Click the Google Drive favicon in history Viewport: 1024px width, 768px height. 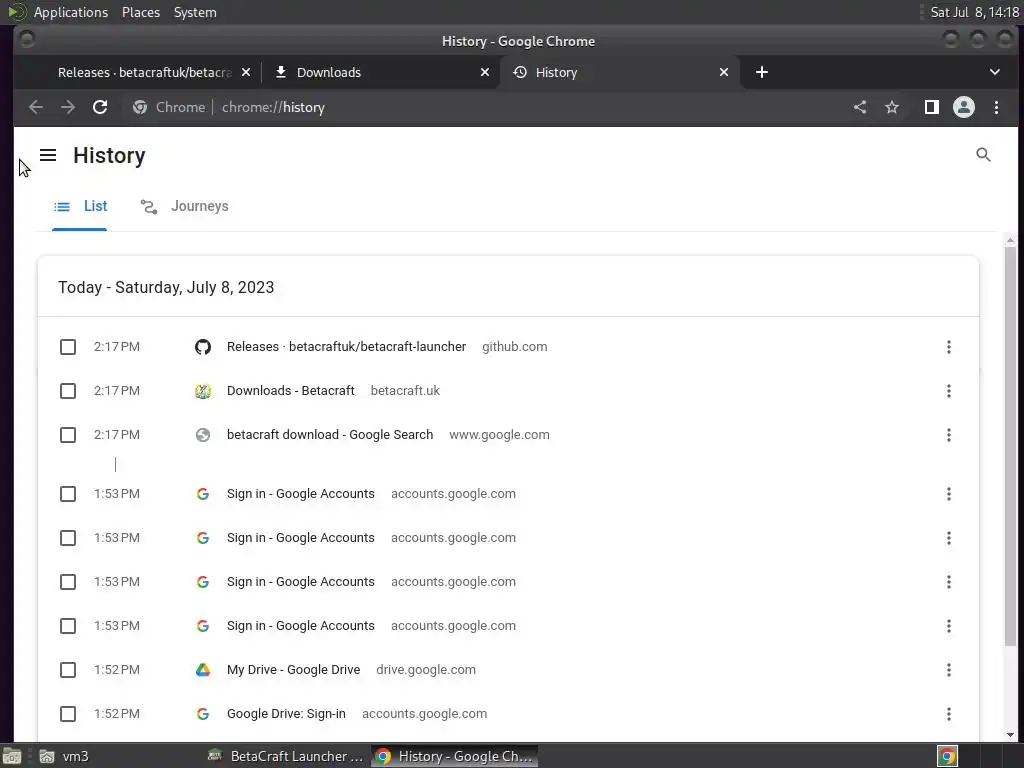coord(203,670)
